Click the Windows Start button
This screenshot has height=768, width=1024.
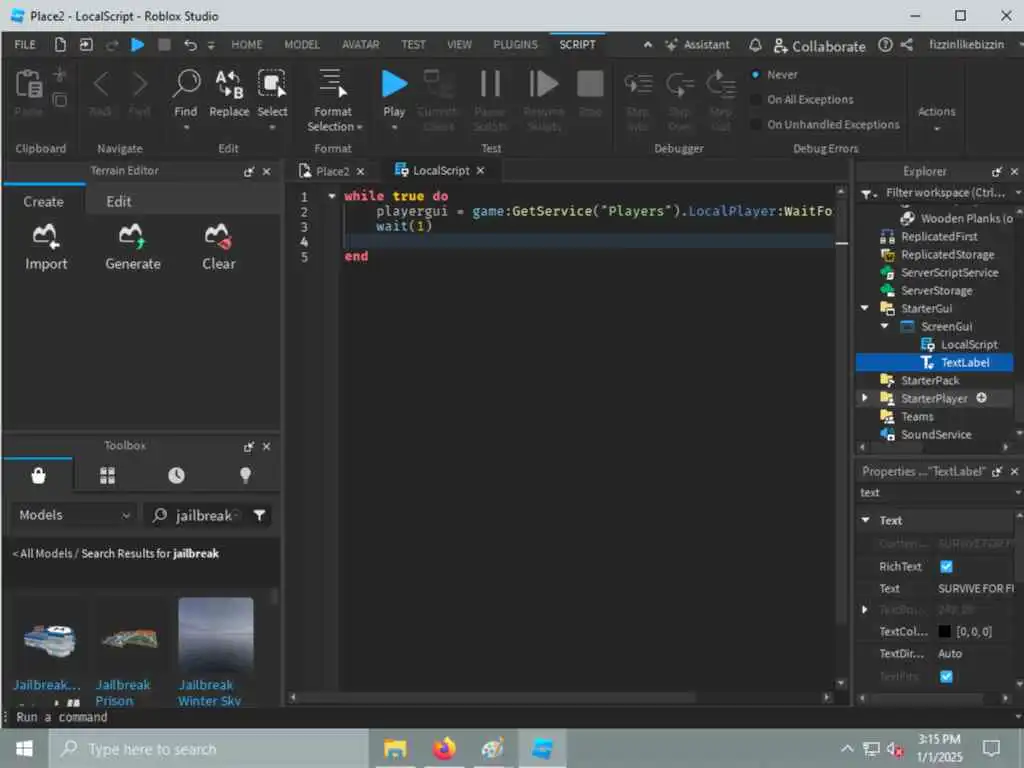click(x=24, y=748)
